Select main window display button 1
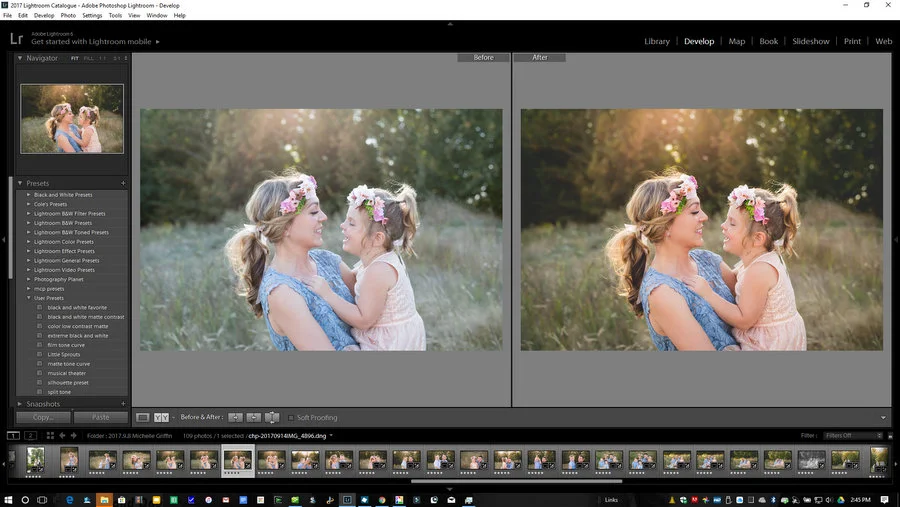The image size is (900, 507). pos(13,436)
